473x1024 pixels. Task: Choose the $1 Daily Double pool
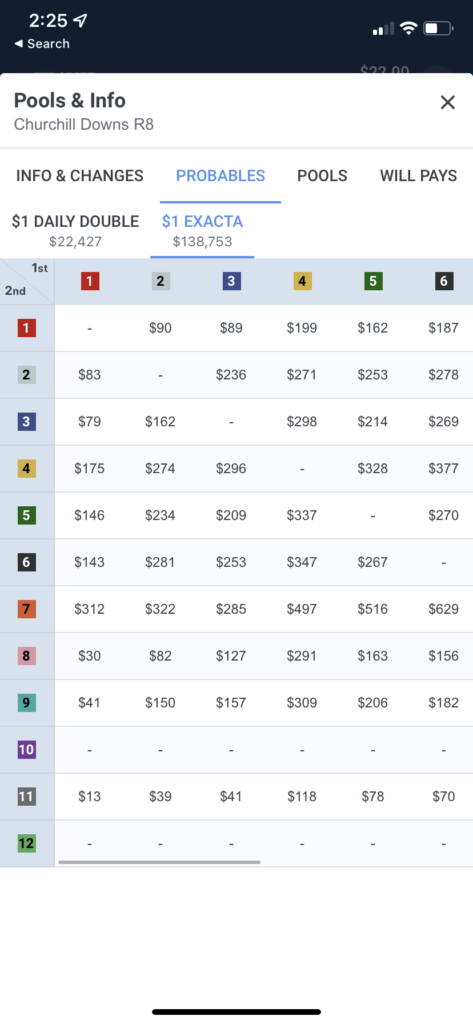[x=75, y=231]
